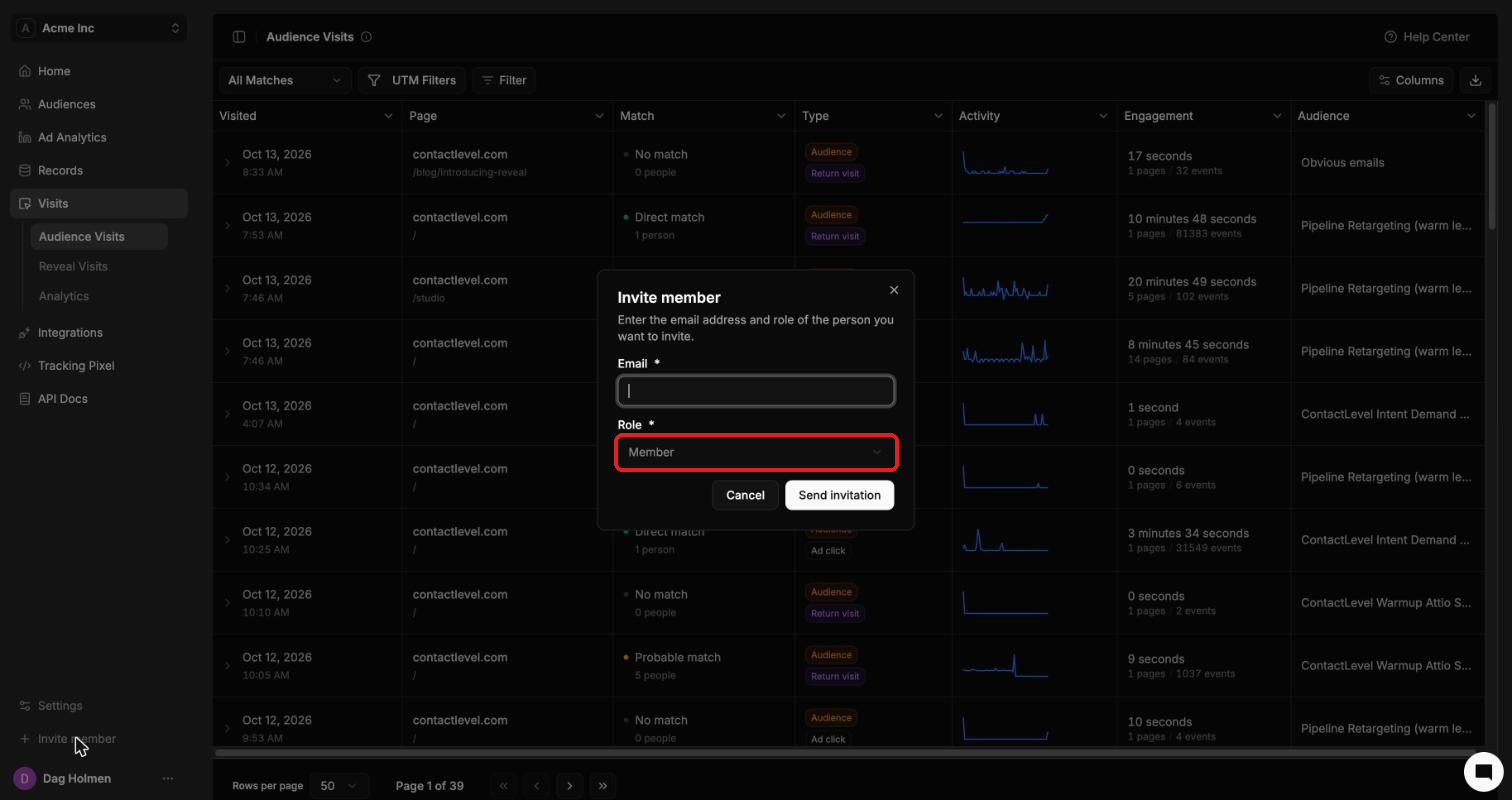
Task: Open Tracking Pixel in sidebar
Action: pyautogui.click(x=100, y=365)
